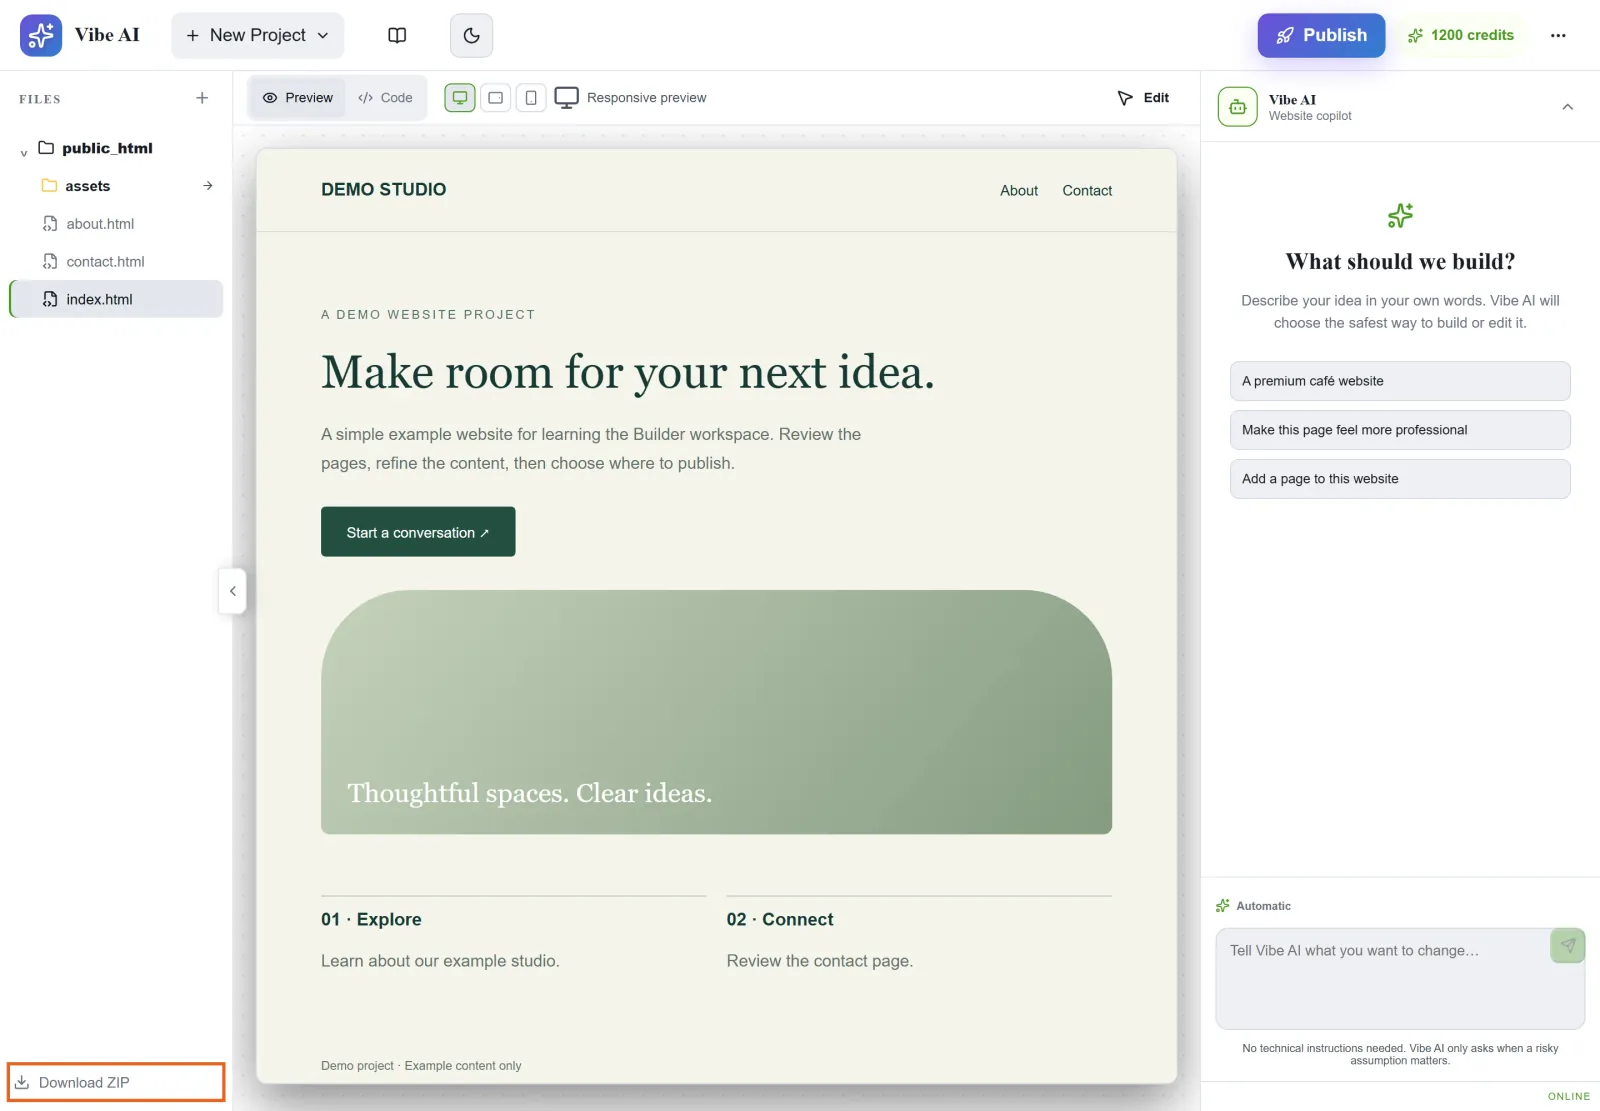Switch to the Code tab
This screenshot has height=1111, width=1600.
coord(385,98)
